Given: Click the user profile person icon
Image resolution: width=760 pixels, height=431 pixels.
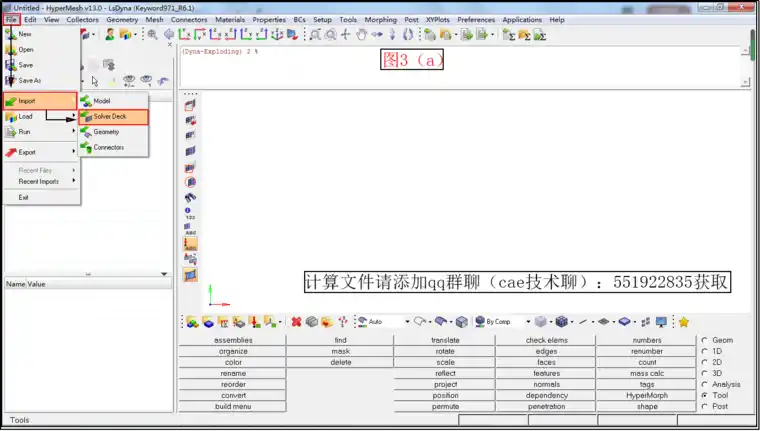Looking at the screenshot, I should coord(110,34).
